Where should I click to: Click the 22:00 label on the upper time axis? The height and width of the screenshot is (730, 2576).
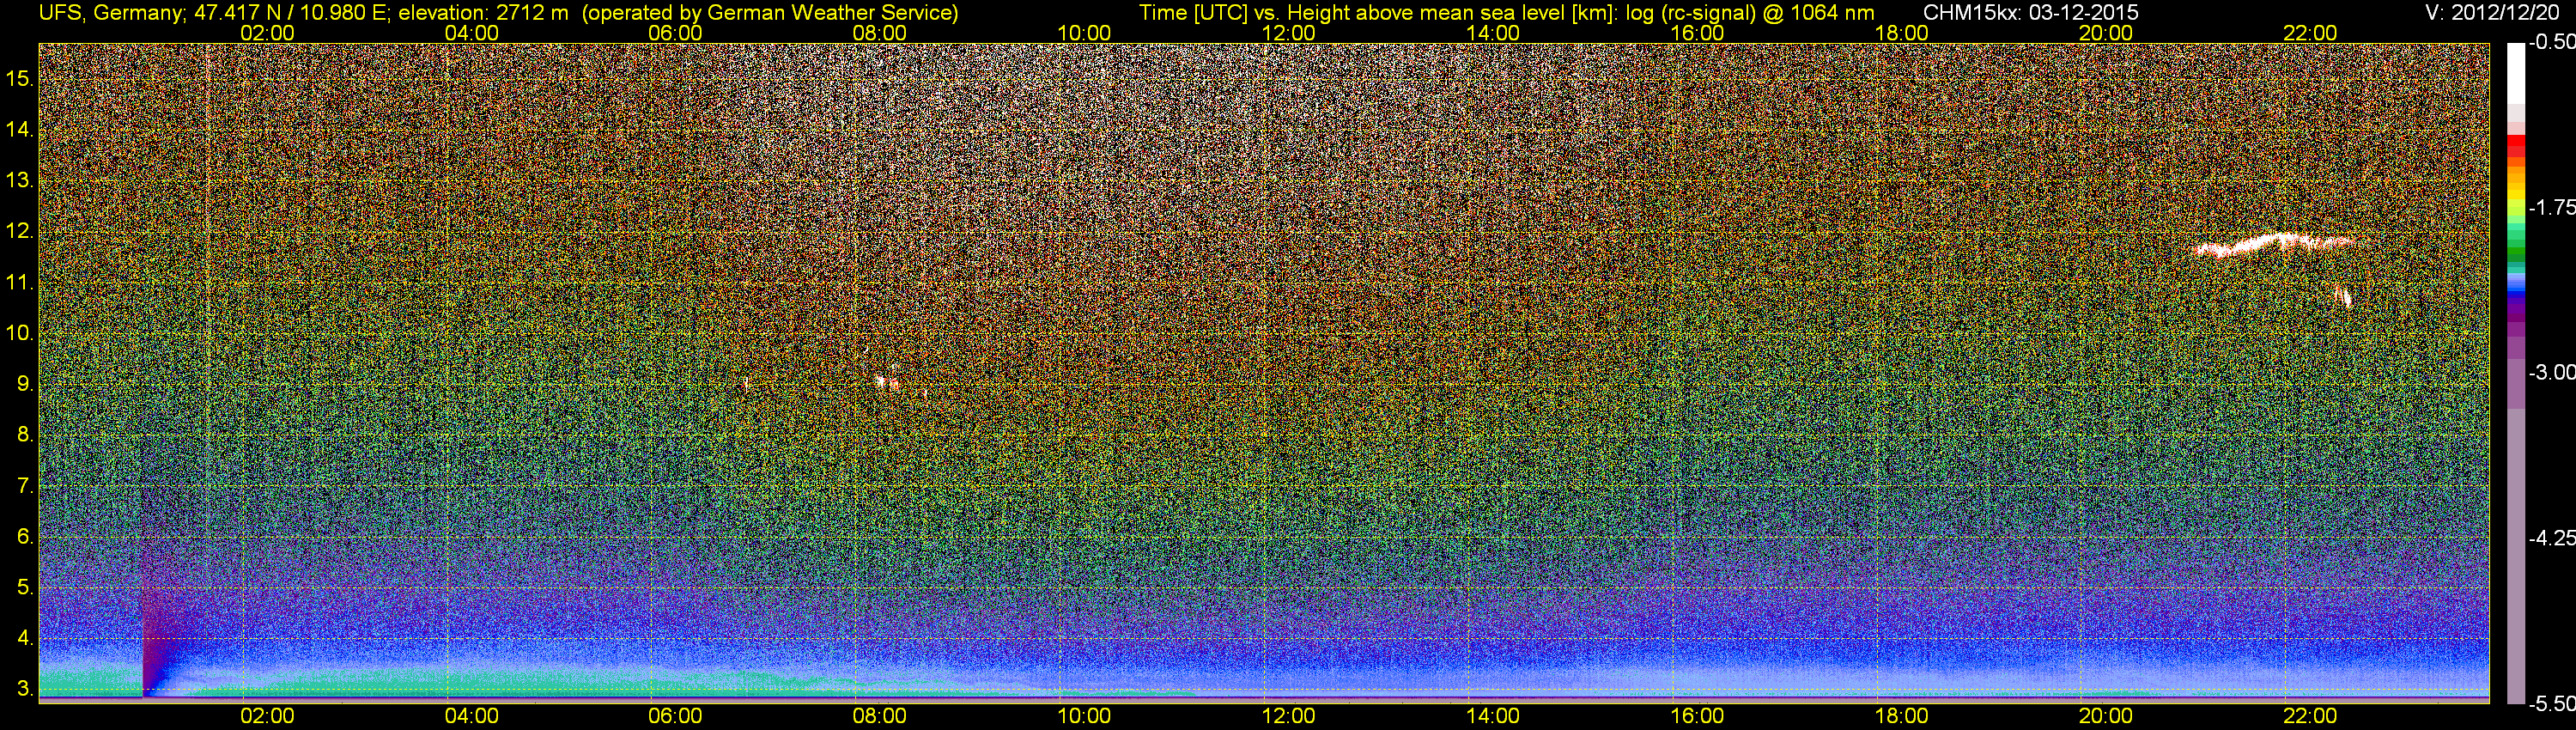(x=2310, y=33)
